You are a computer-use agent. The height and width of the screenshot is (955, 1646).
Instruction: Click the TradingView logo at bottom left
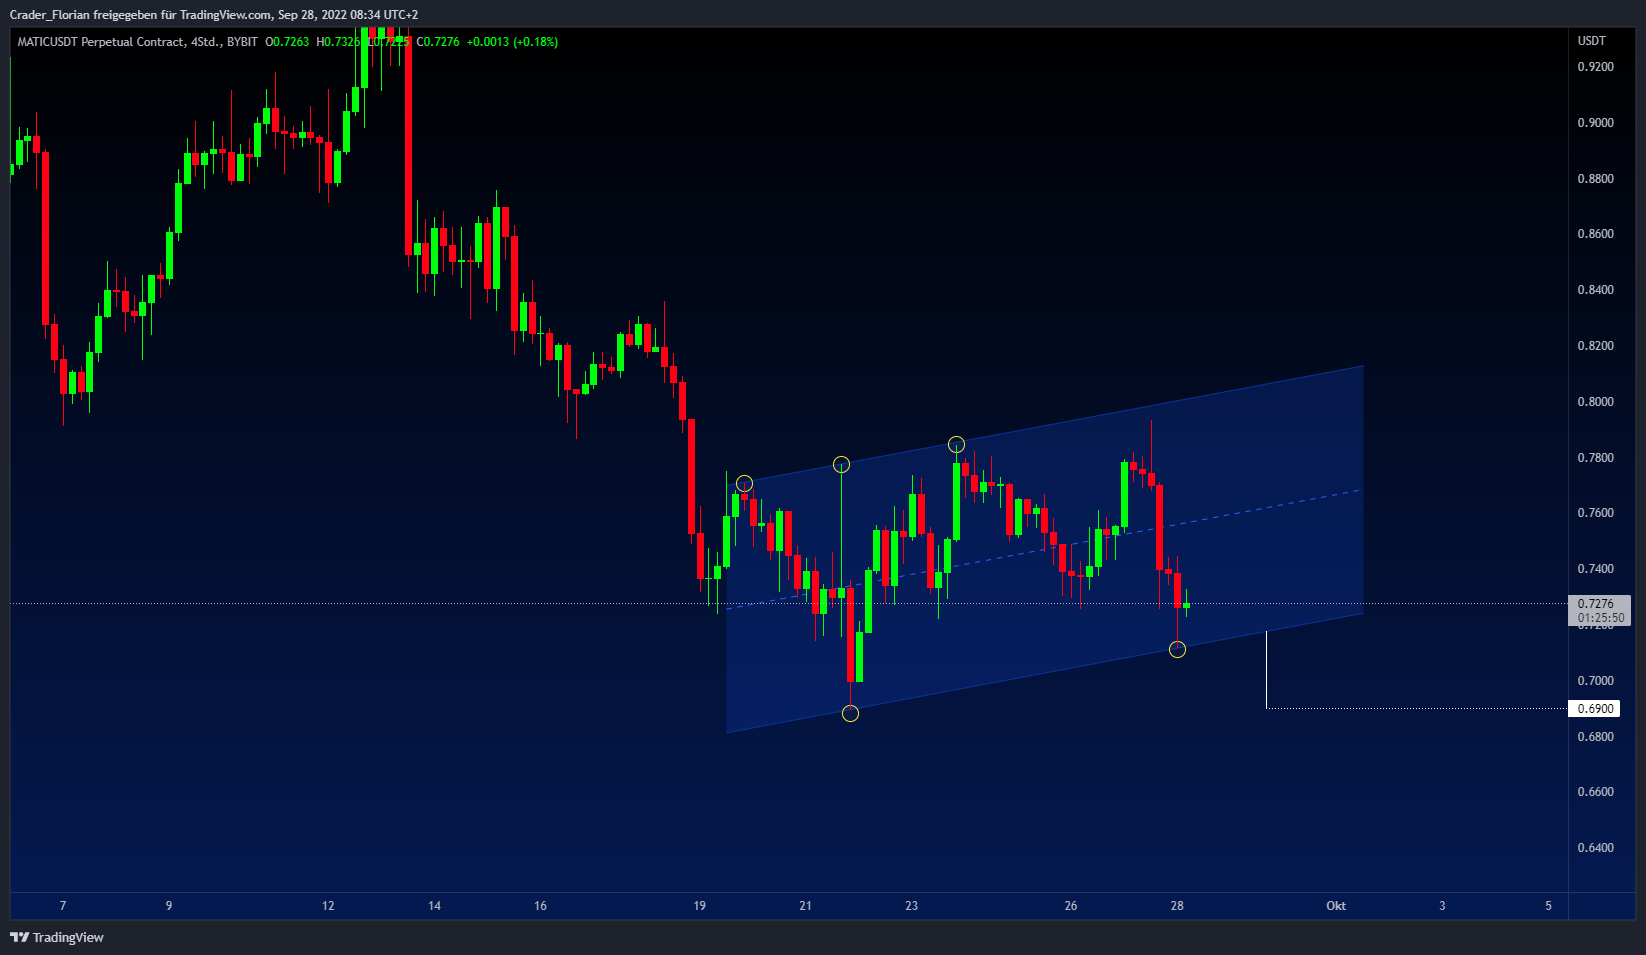pyautogui.click(x=57, y=937)
